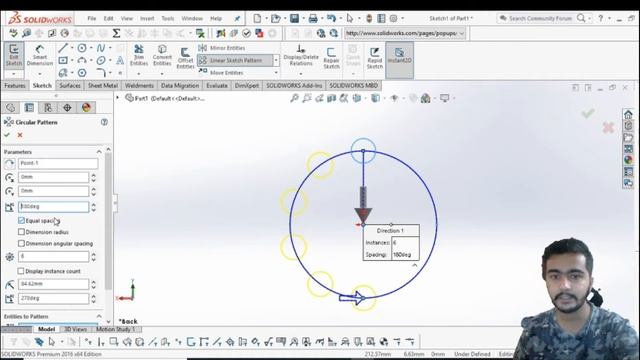
Task: Switch to the Evaluate tab
Action: click(x=217, y=85)
